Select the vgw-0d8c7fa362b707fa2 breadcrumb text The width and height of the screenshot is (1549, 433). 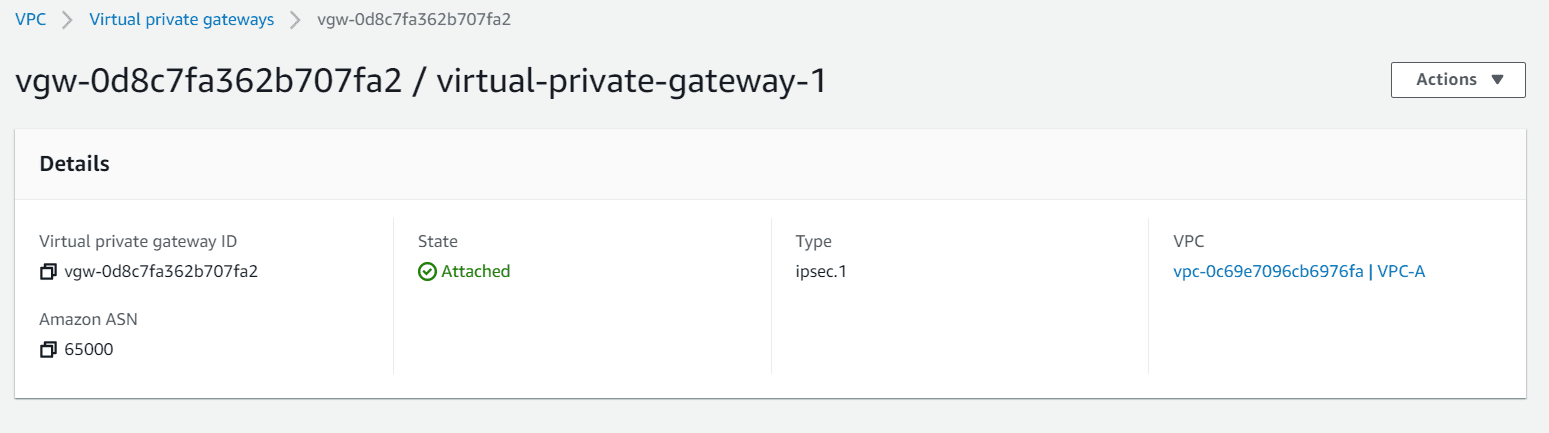pyautogui.click(x=415, y=20)
